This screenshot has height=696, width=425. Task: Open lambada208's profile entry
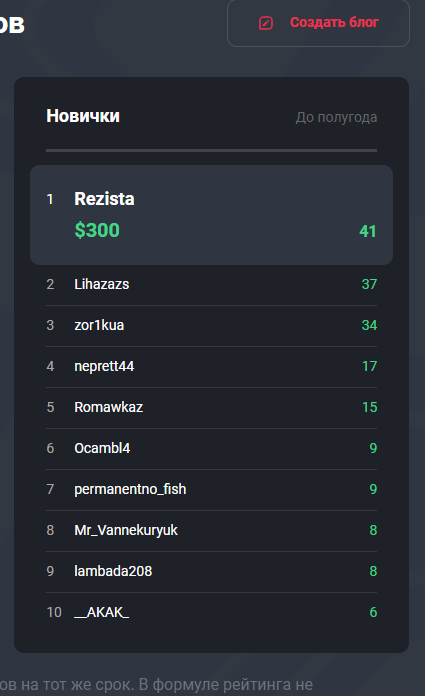coord(113,571)
